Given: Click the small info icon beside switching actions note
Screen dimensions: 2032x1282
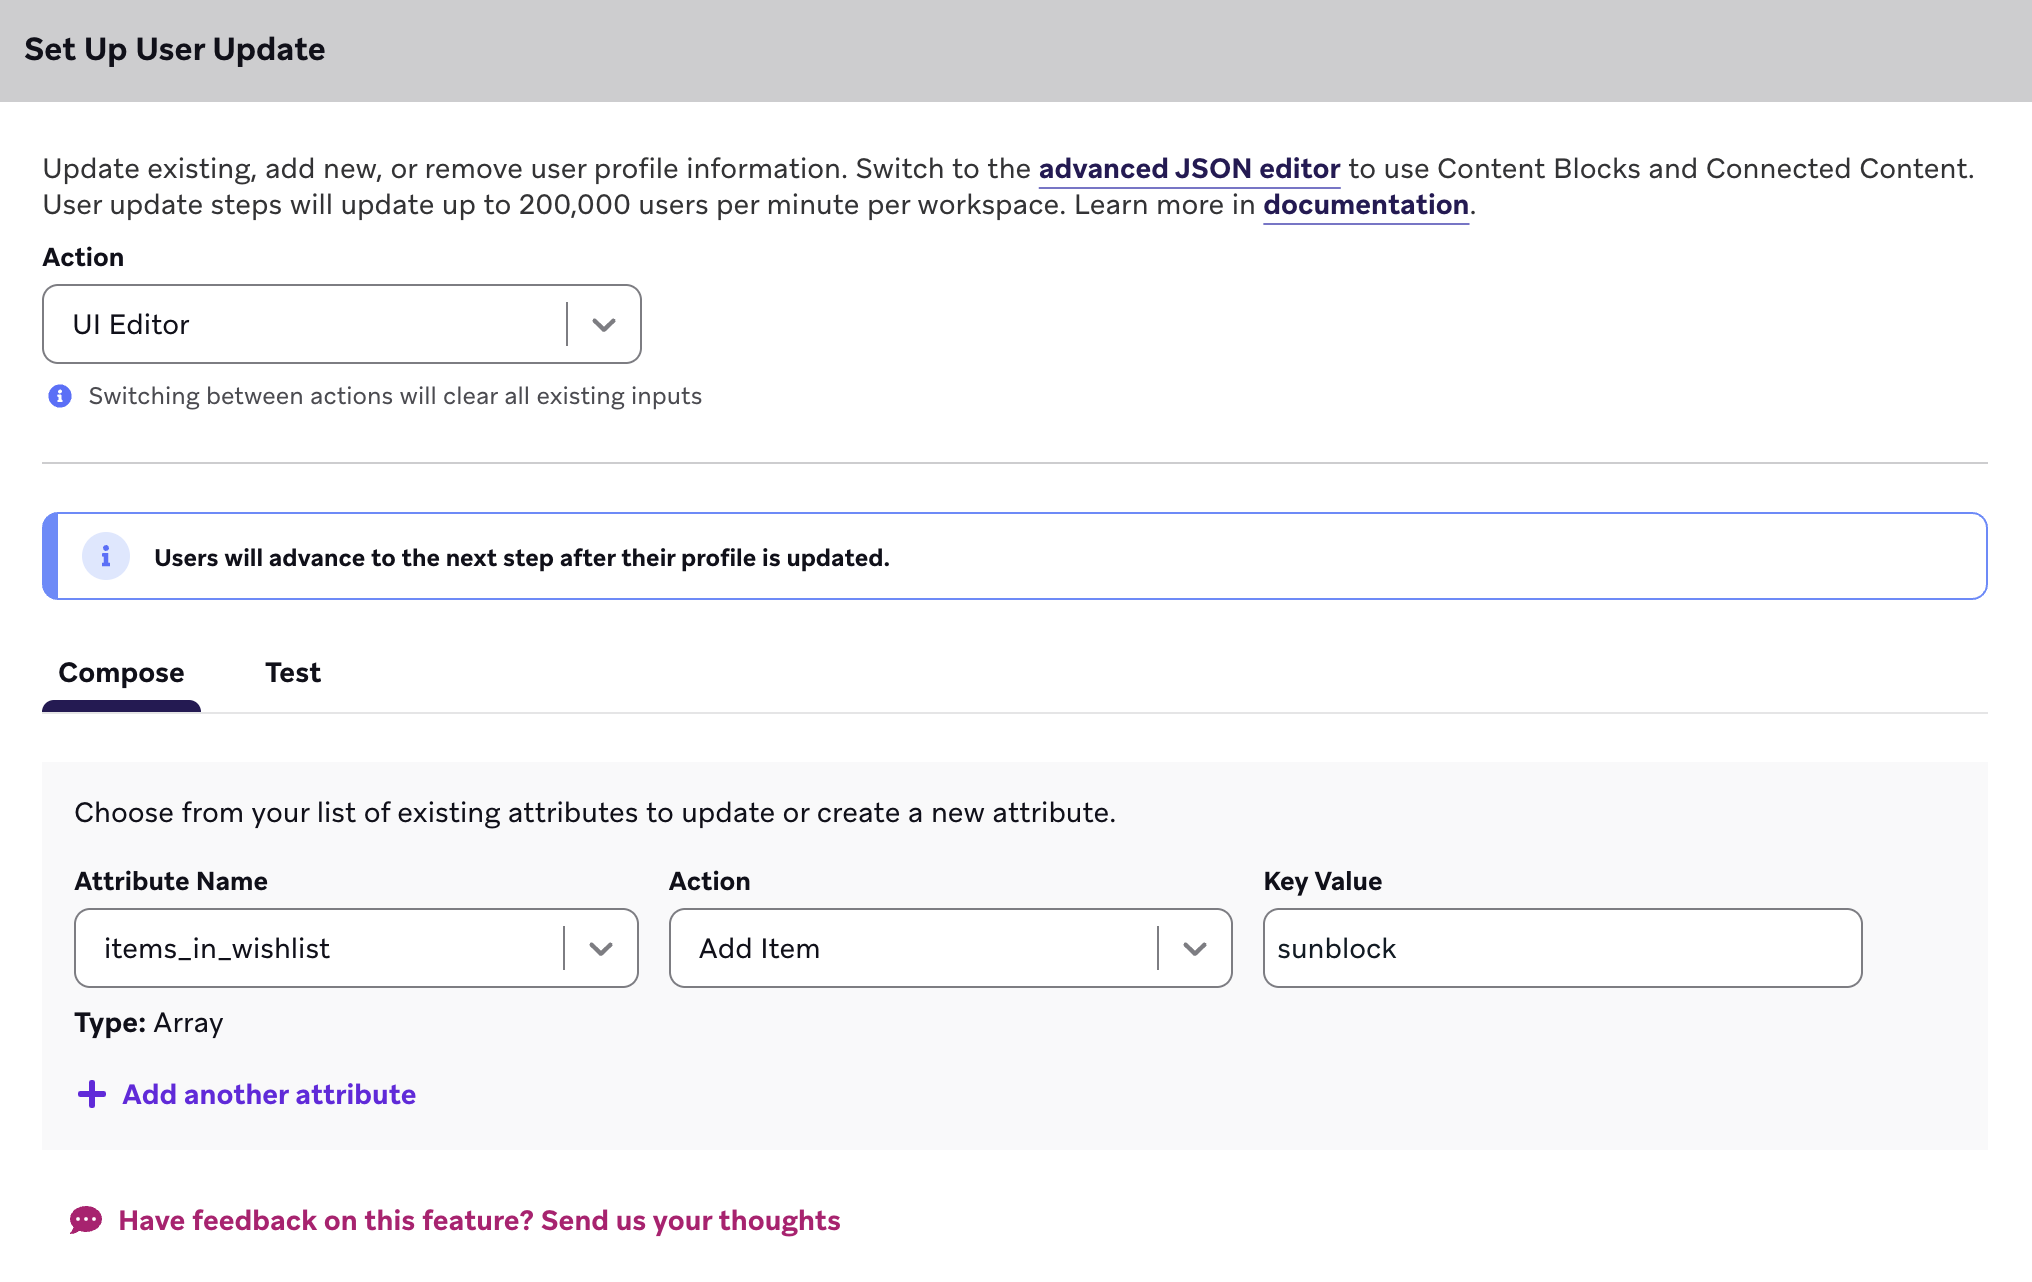Looking at the screenshot, I should point(60,396).
